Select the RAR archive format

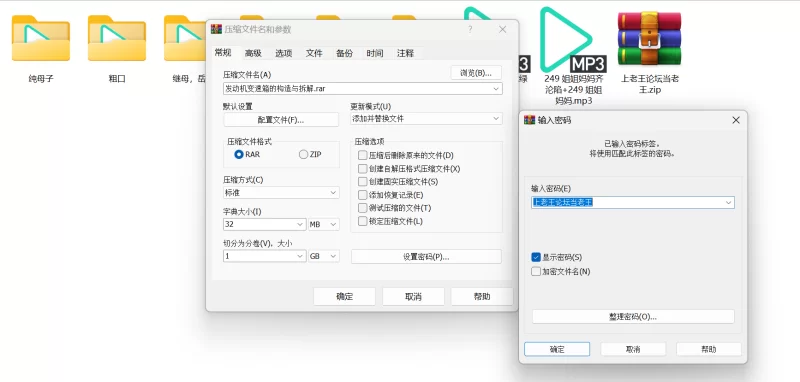click(x=247, y=155)
